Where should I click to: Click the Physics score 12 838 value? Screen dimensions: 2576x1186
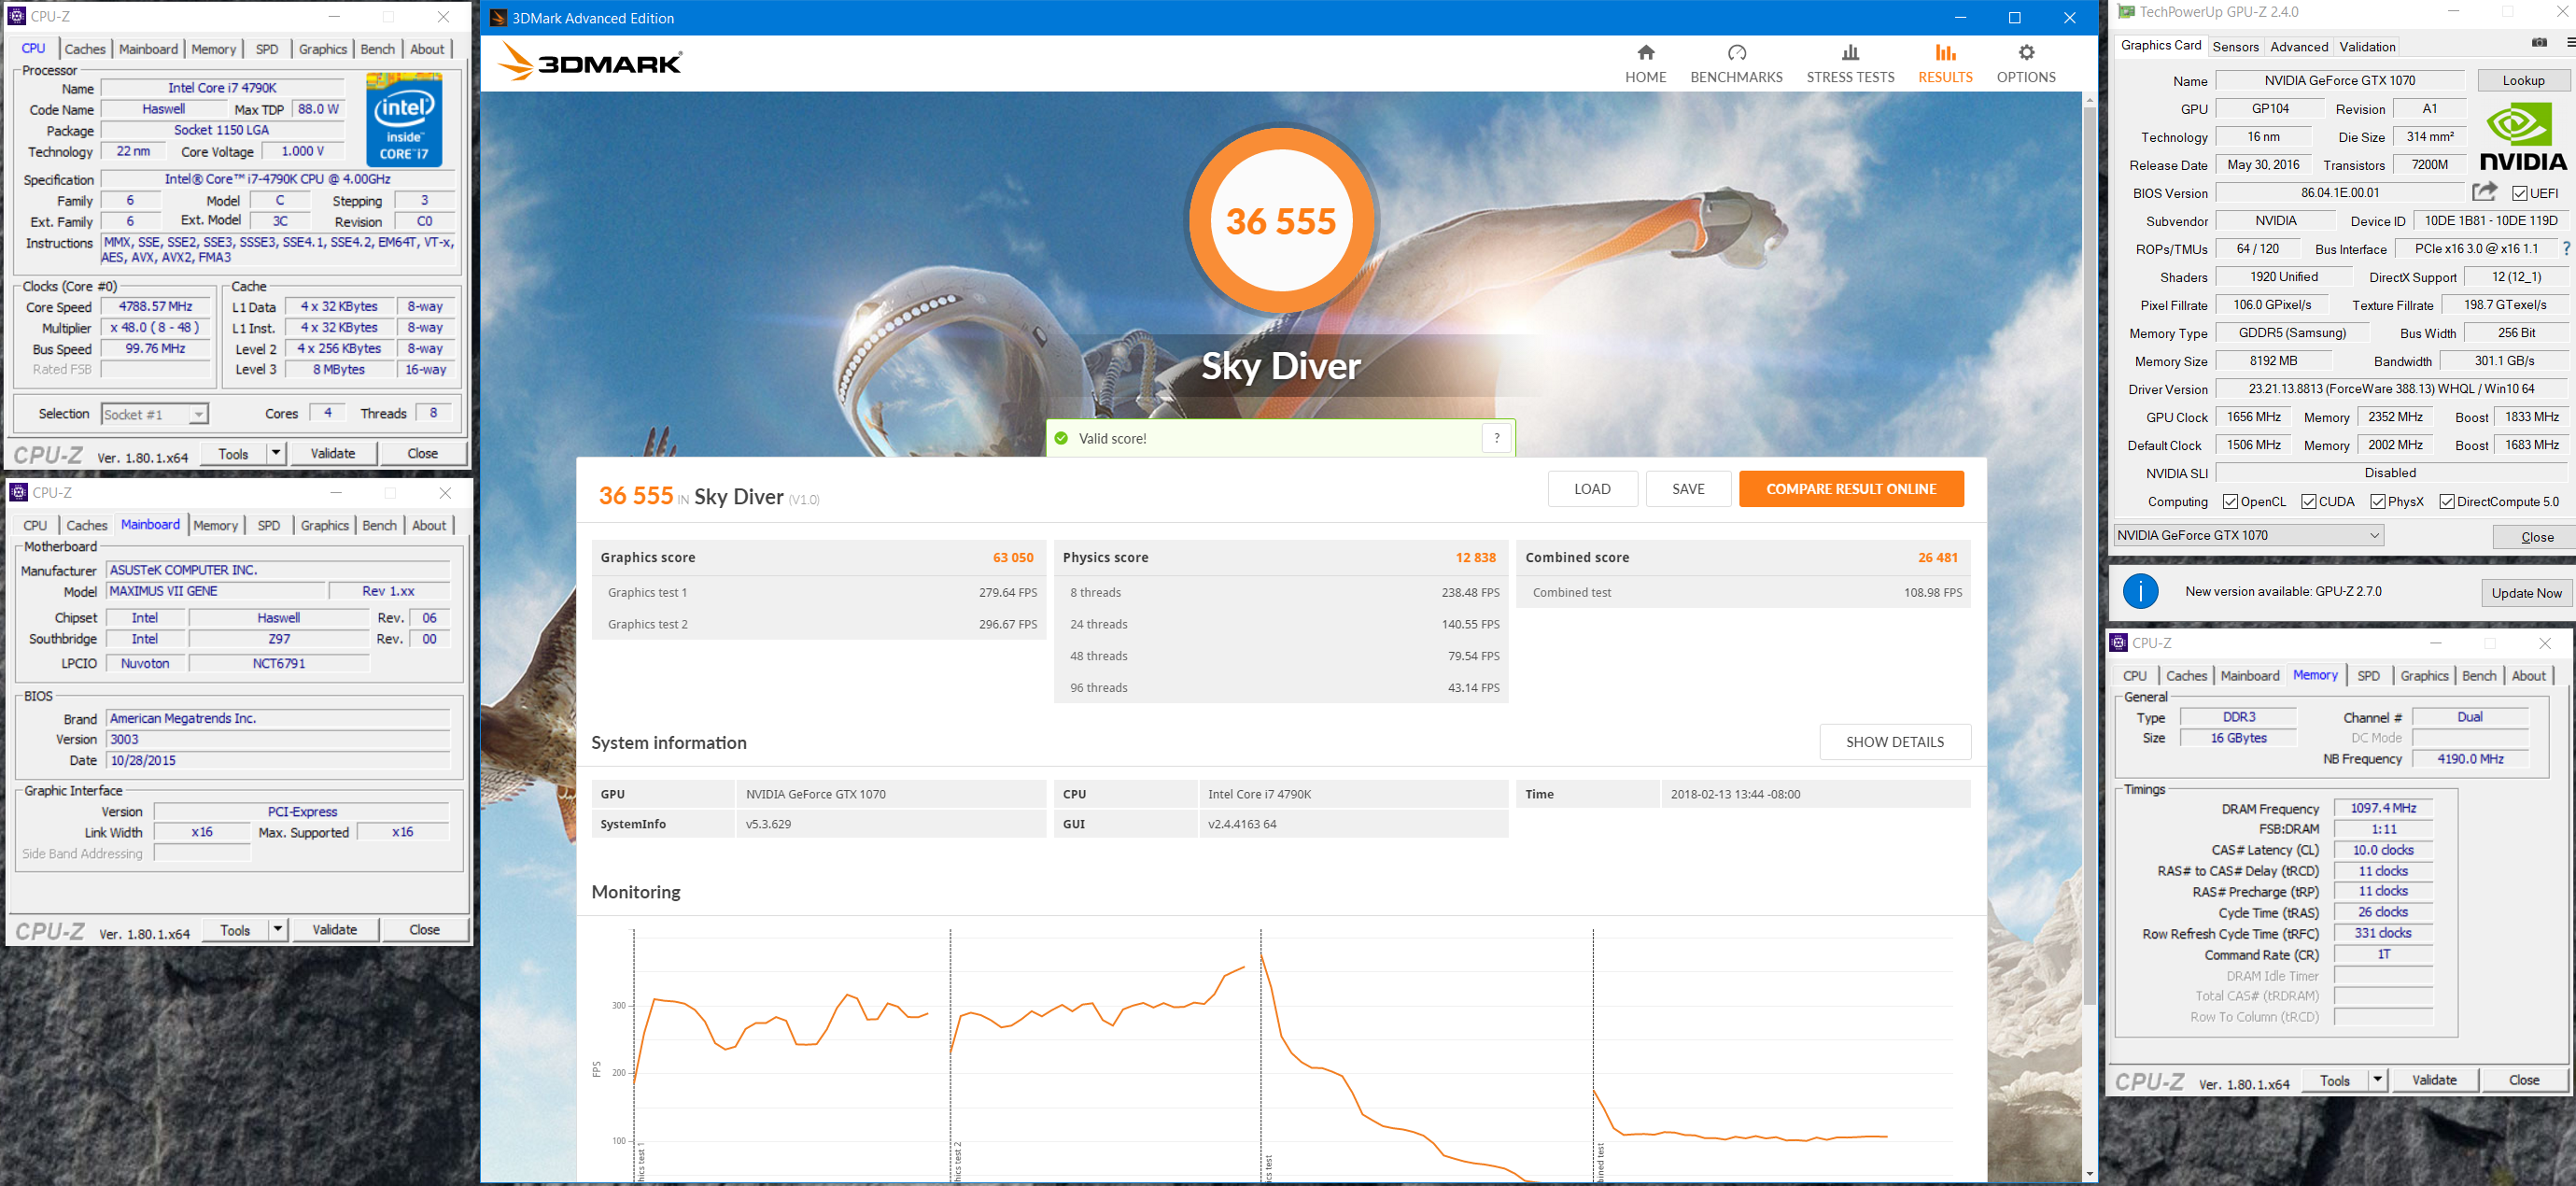1475,558
